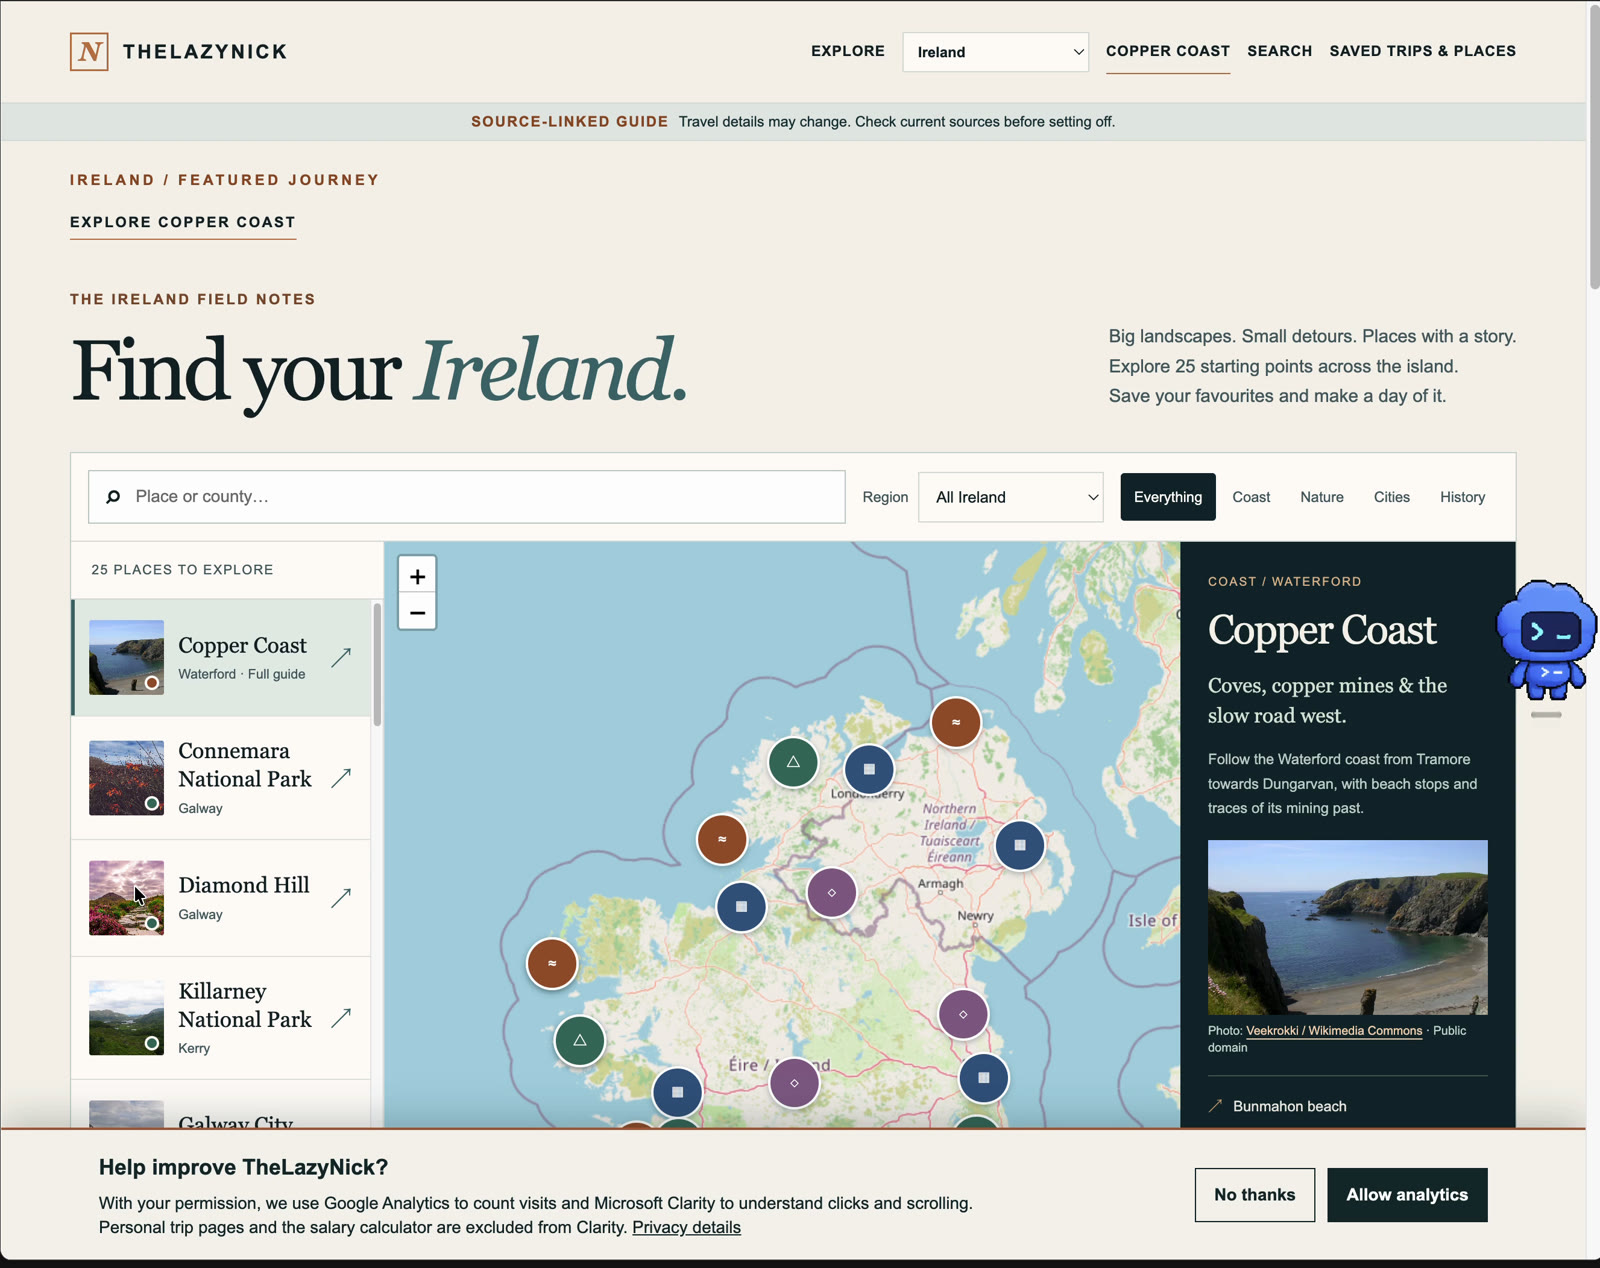Click the arrow icon beside Killarney National Park

341,1018
